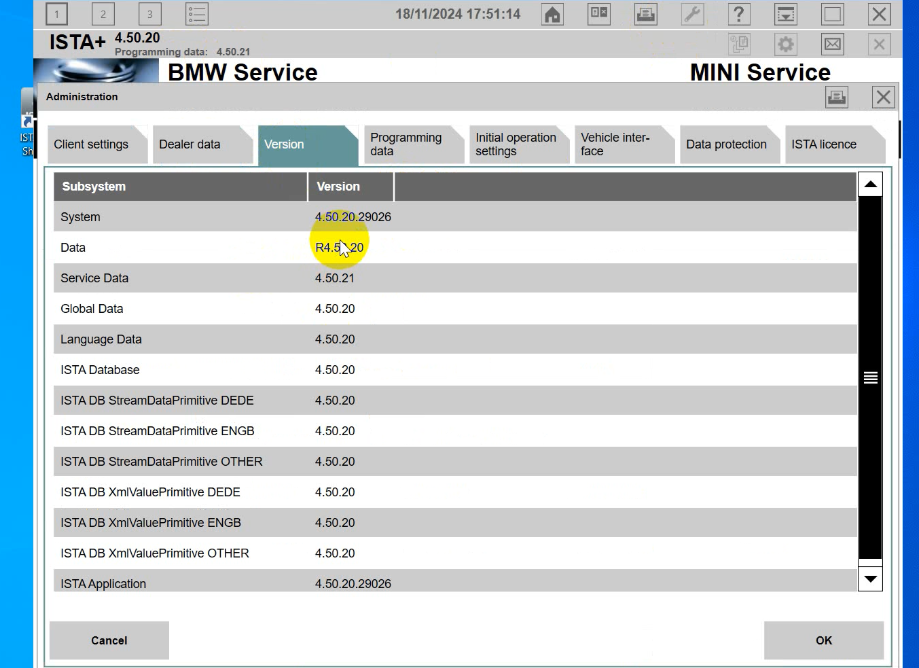Open the Initial operation settings tab
The width and height of the screenshot is (919, 668).
pos(519,144)
